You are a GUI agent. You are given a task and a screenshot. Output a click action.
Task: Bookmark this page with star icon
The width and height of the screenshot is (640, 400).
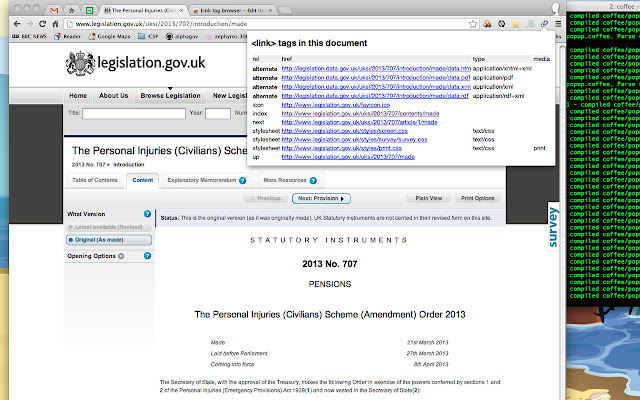[x=473, y=24]
